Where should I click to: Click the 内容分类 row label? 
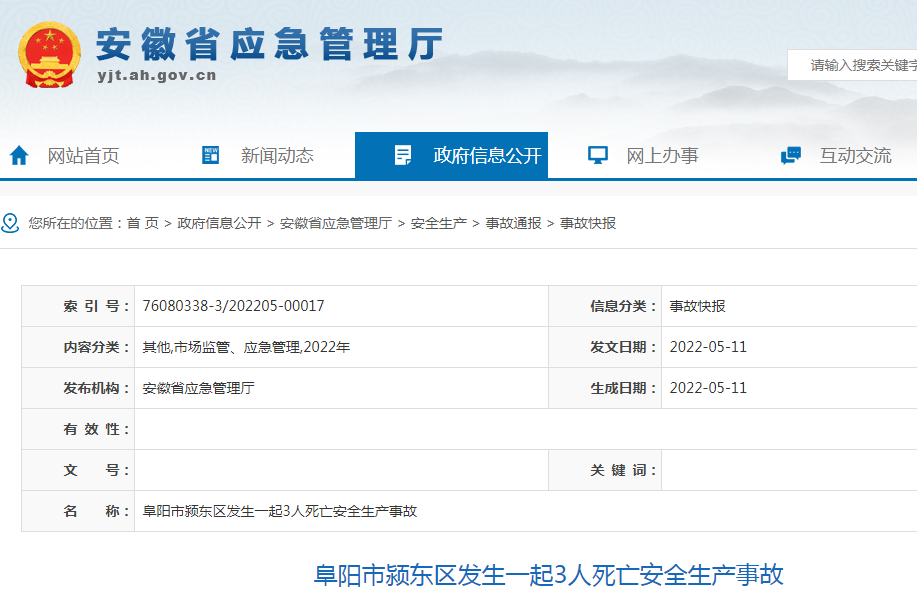(x=96, y=347)
